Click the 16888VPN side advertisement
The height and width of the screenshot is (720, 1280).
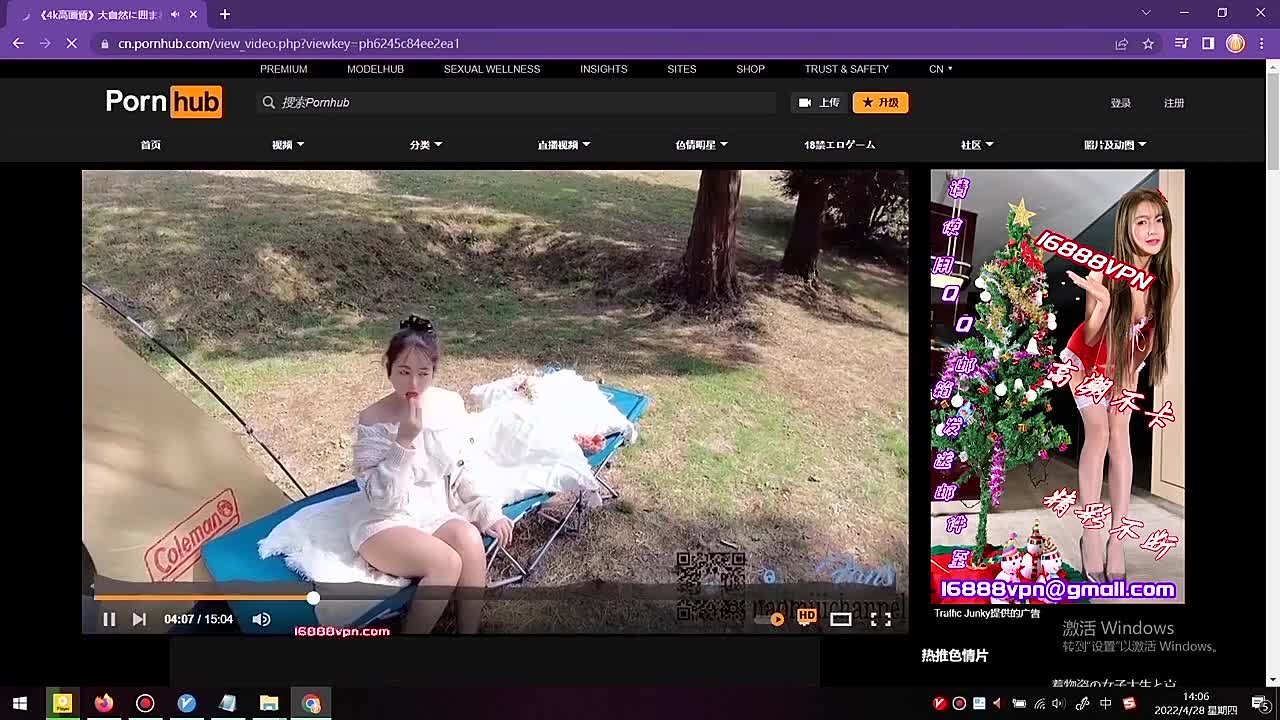tap(1057, 386)
